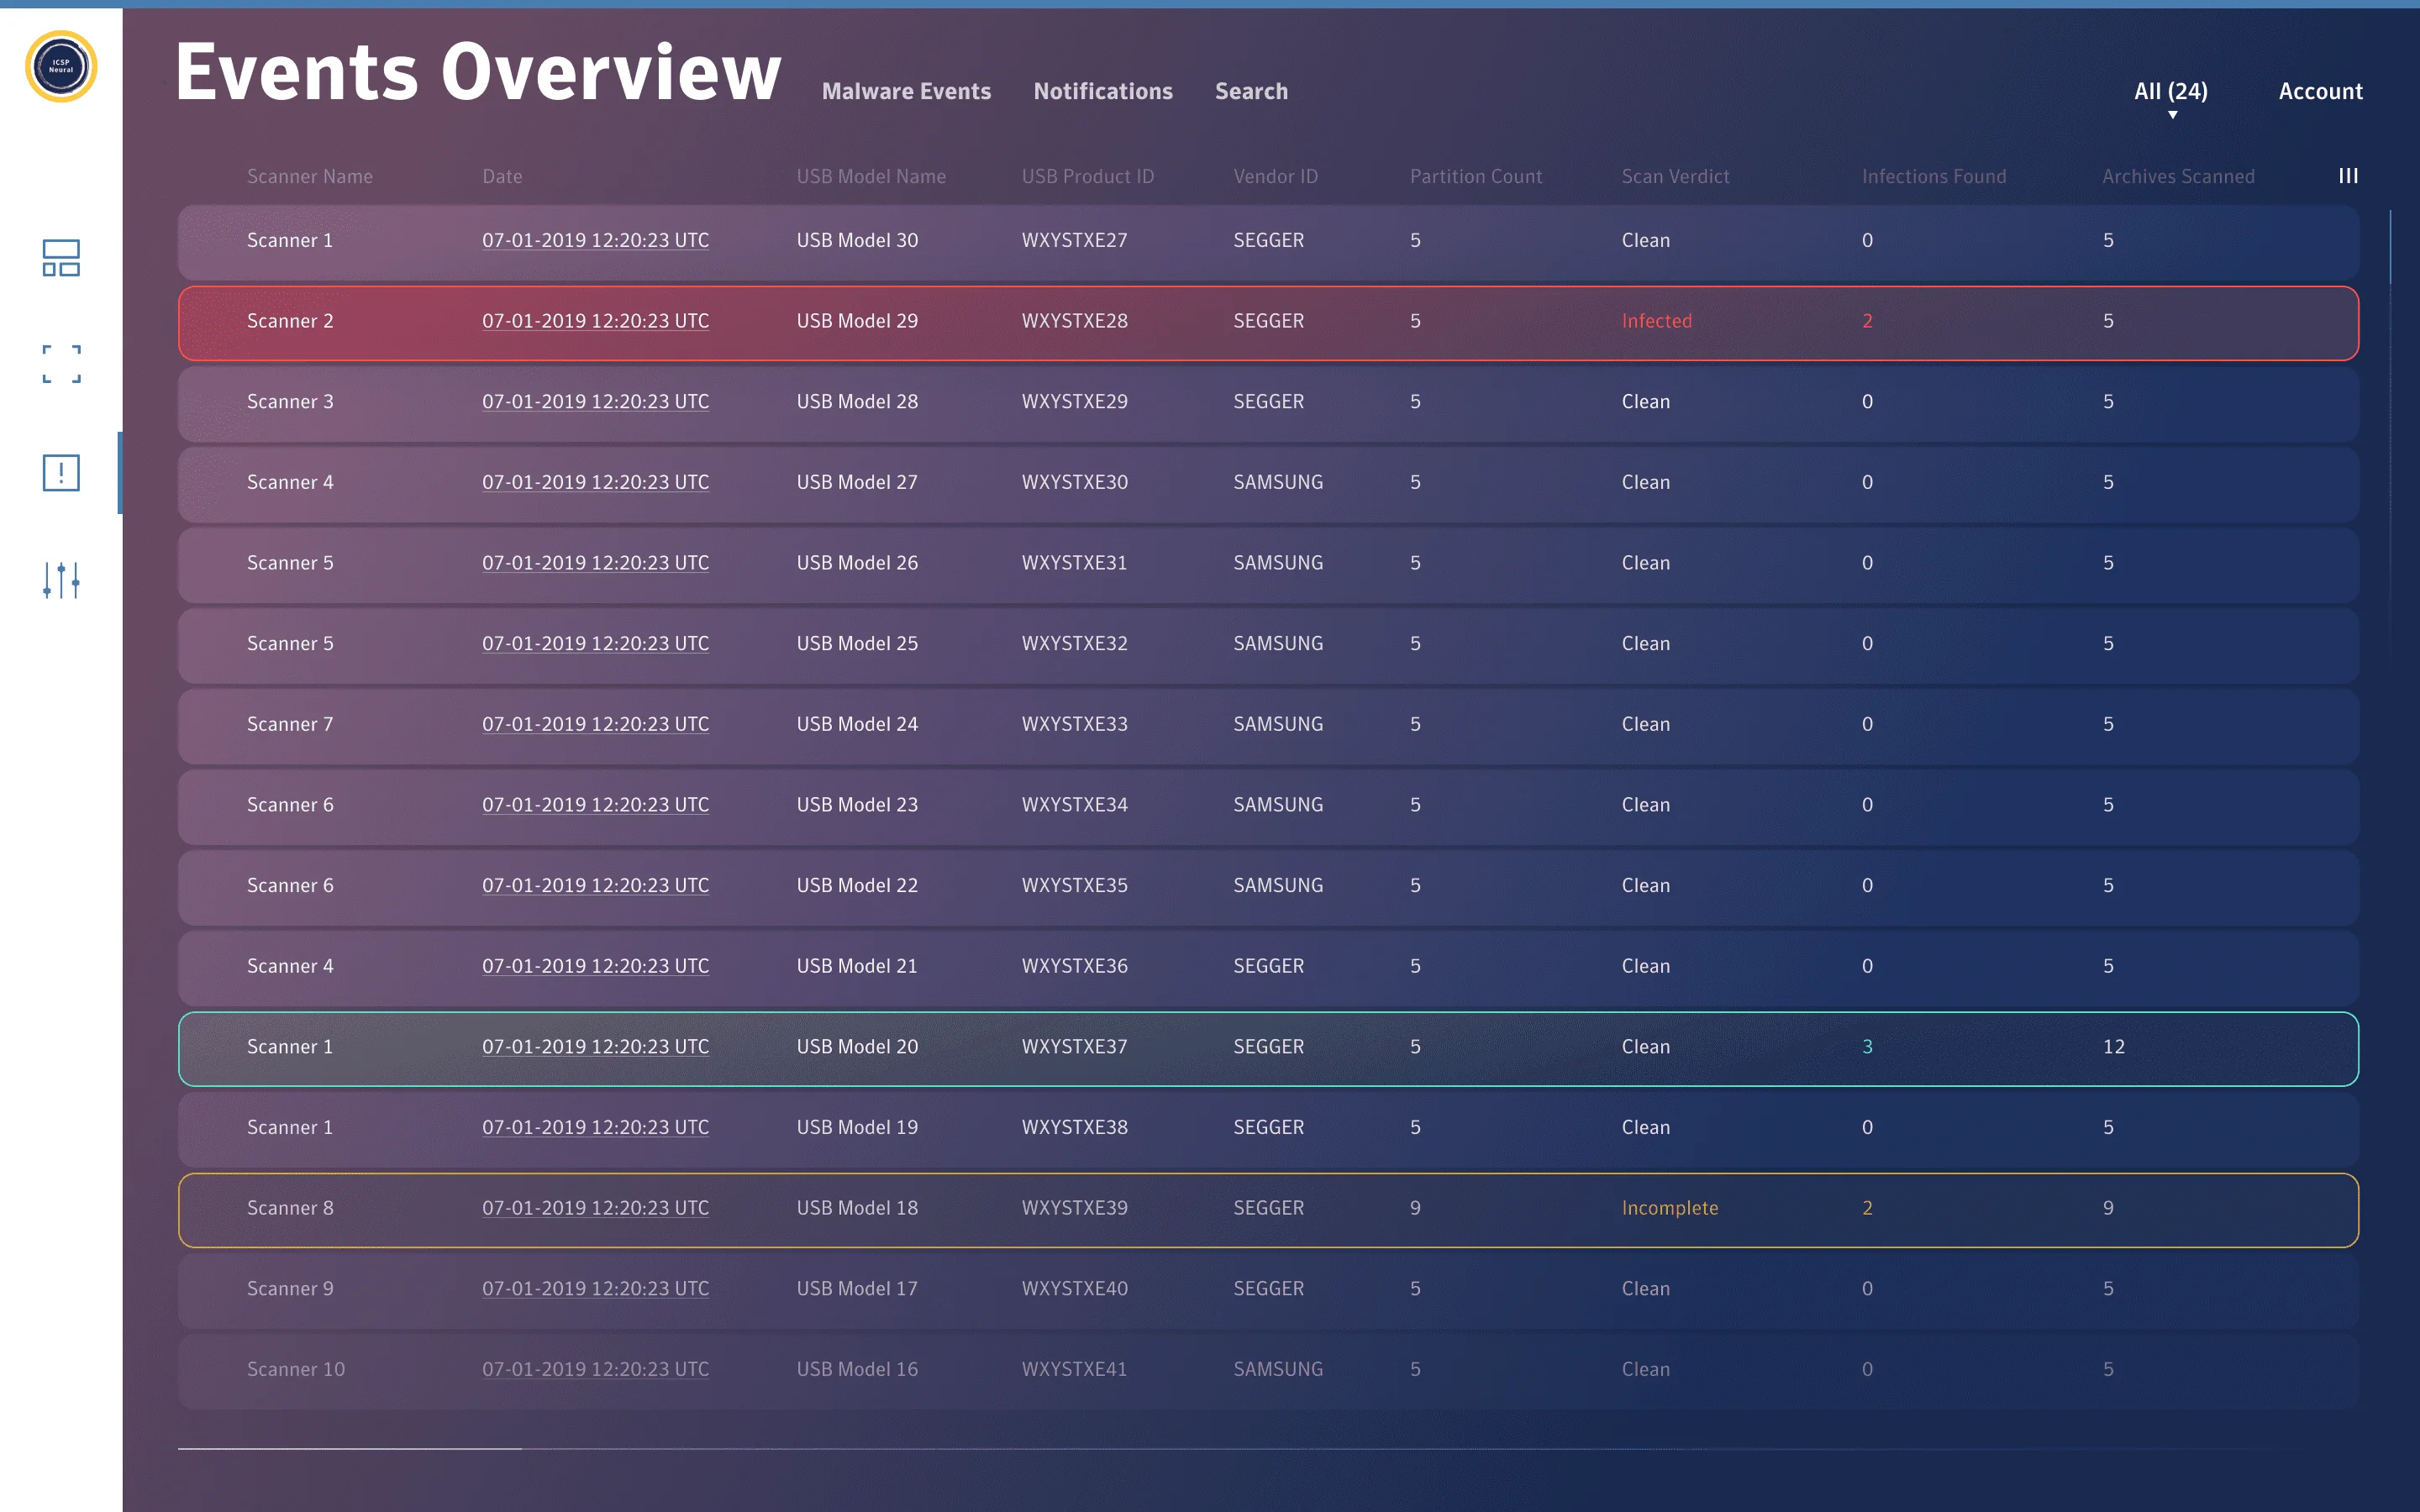Click archives scanned value 12
The image size is (2420, 1512).
click(x=2113, y=1046)
